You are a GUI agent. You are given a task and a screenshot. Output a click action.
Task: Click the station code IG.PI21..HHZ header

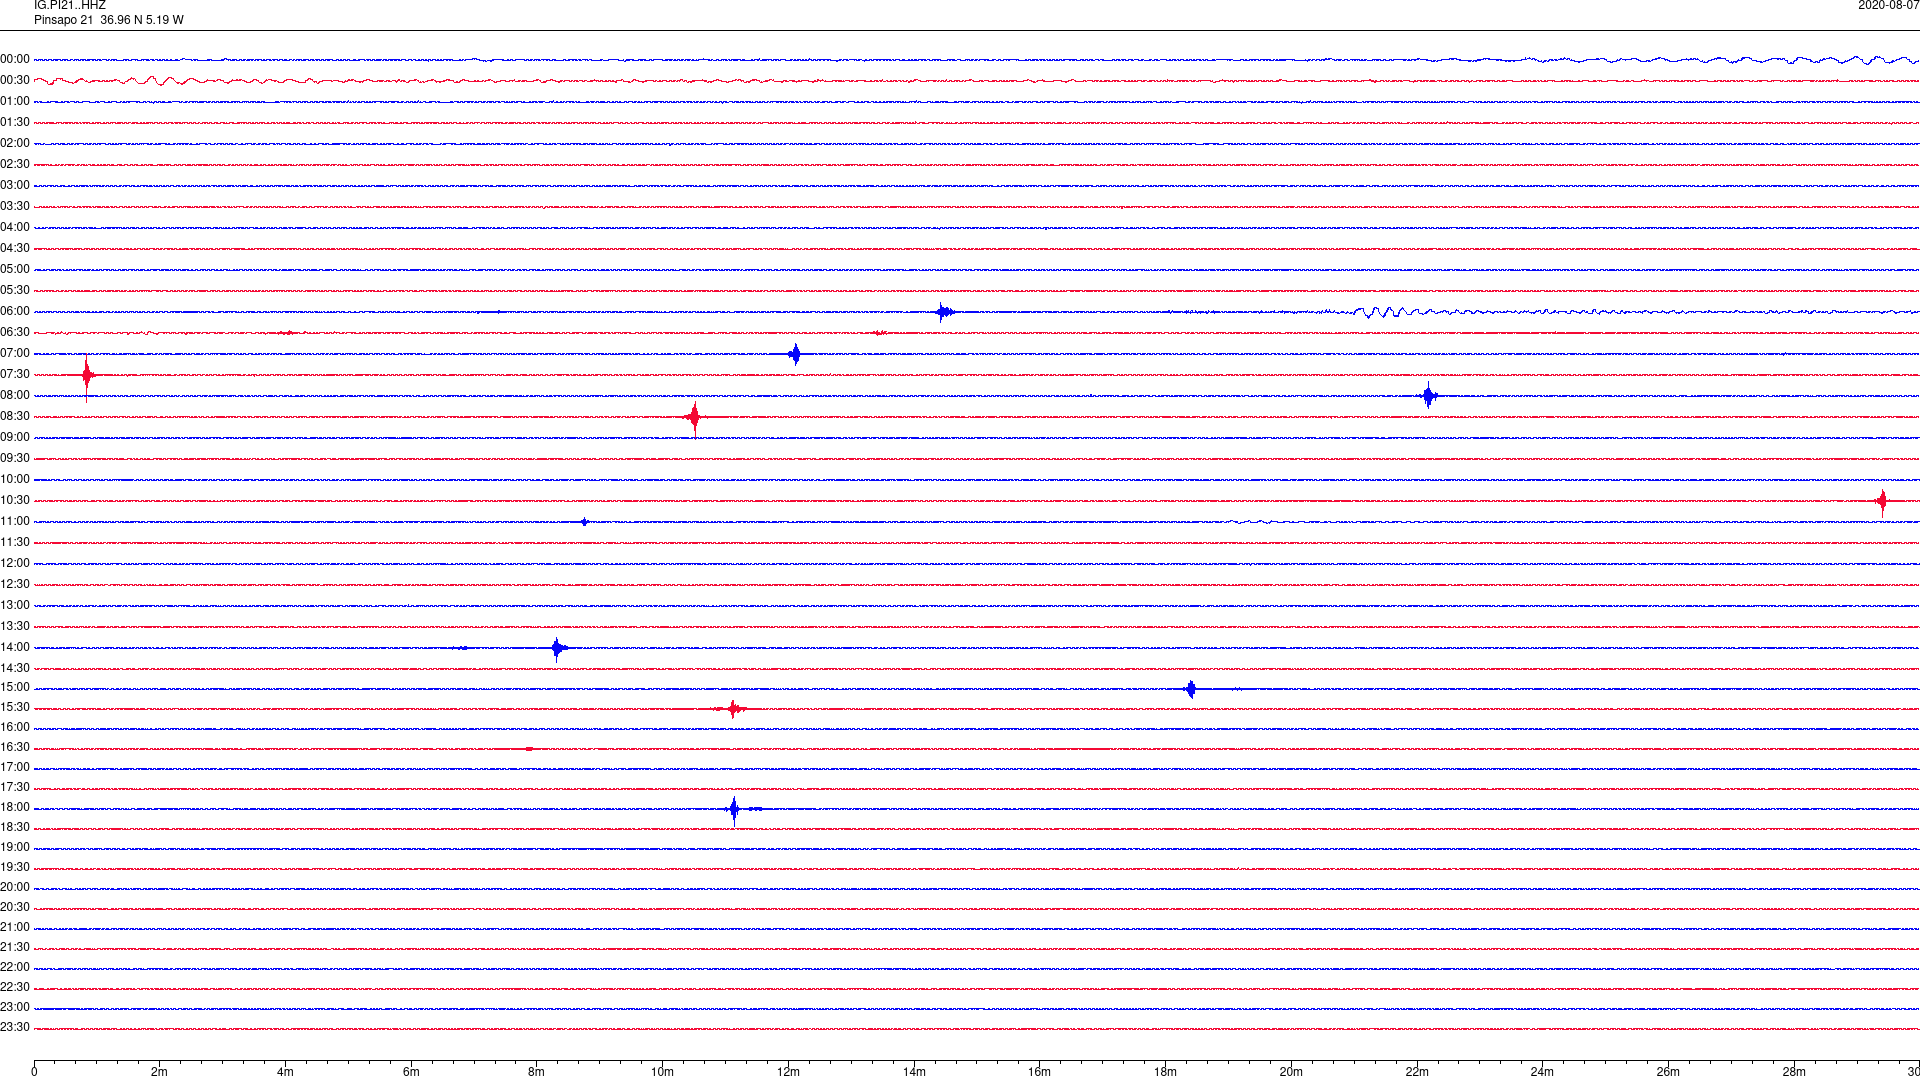point(70,6)
